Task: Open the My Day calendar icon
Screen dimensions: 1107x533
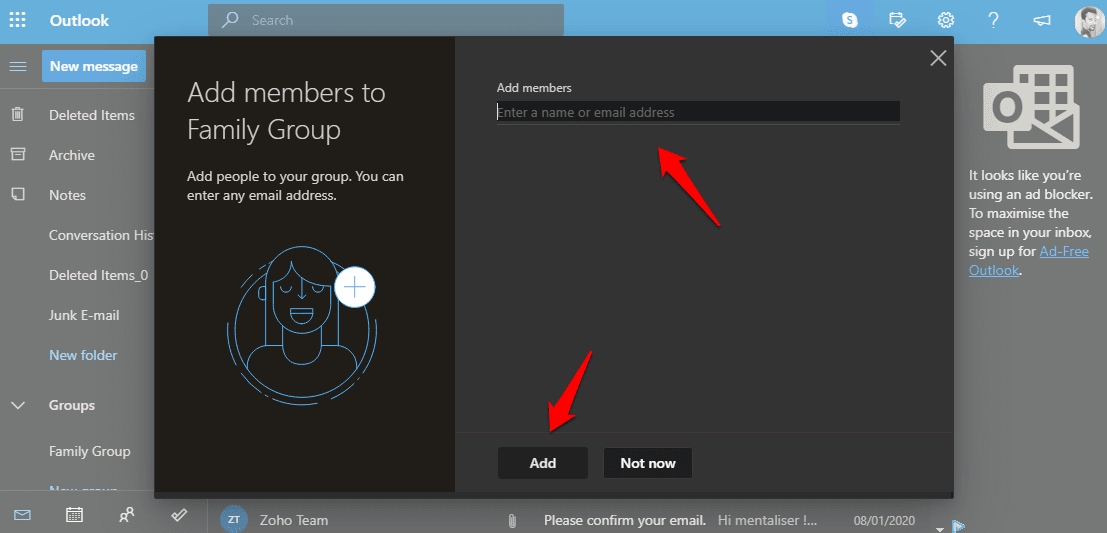Action: coord(897,20)
